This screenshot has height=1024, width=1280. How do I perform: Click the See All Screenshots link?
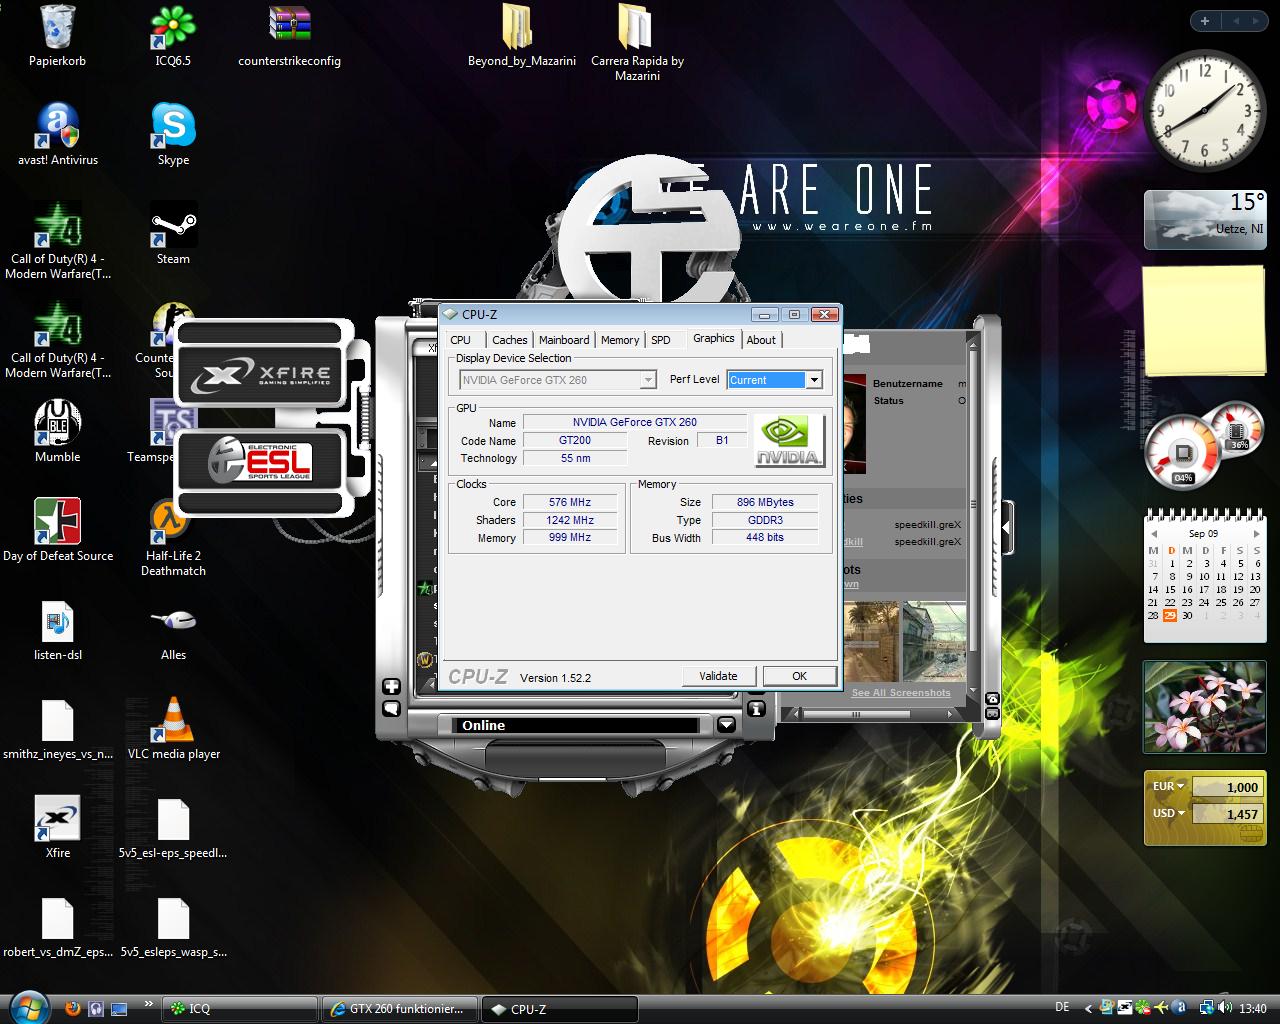[x=901, y=692]
